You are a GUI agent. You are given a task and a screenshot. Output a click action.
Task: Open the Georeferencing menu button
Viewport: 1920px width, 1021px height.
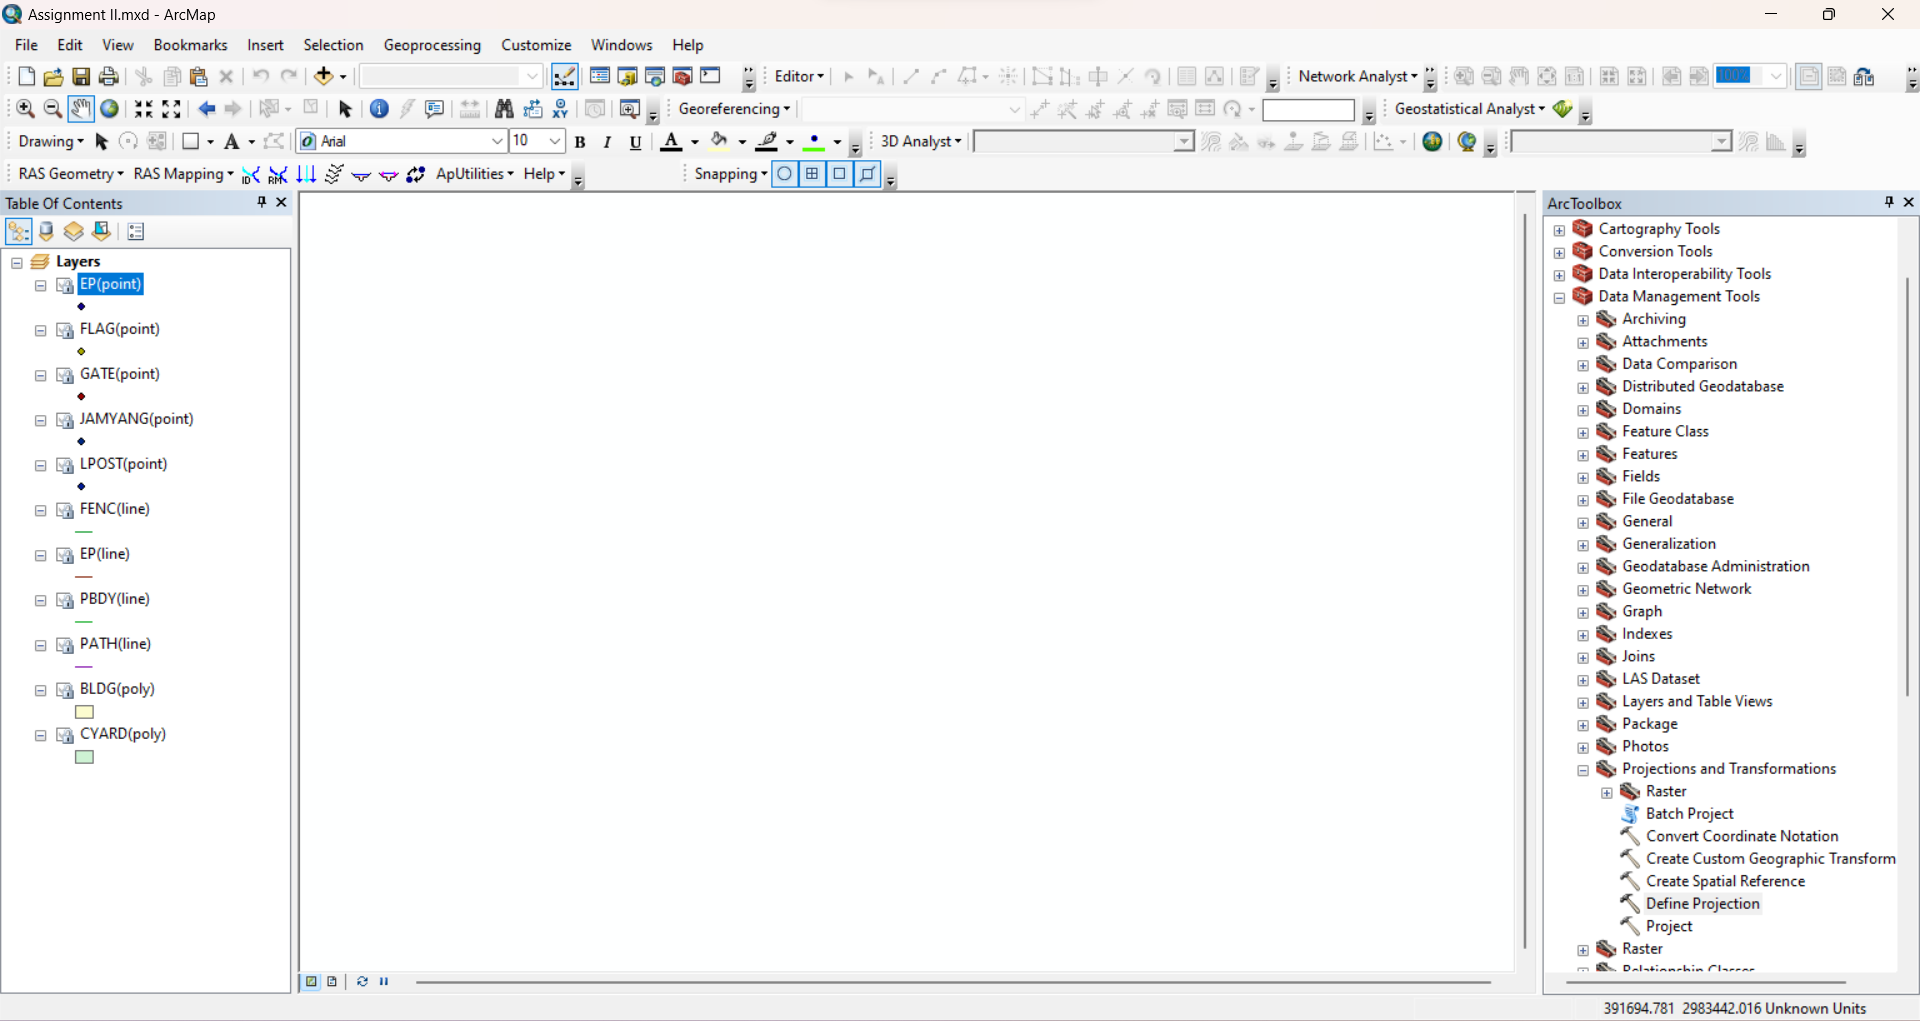tap(734, 109)
